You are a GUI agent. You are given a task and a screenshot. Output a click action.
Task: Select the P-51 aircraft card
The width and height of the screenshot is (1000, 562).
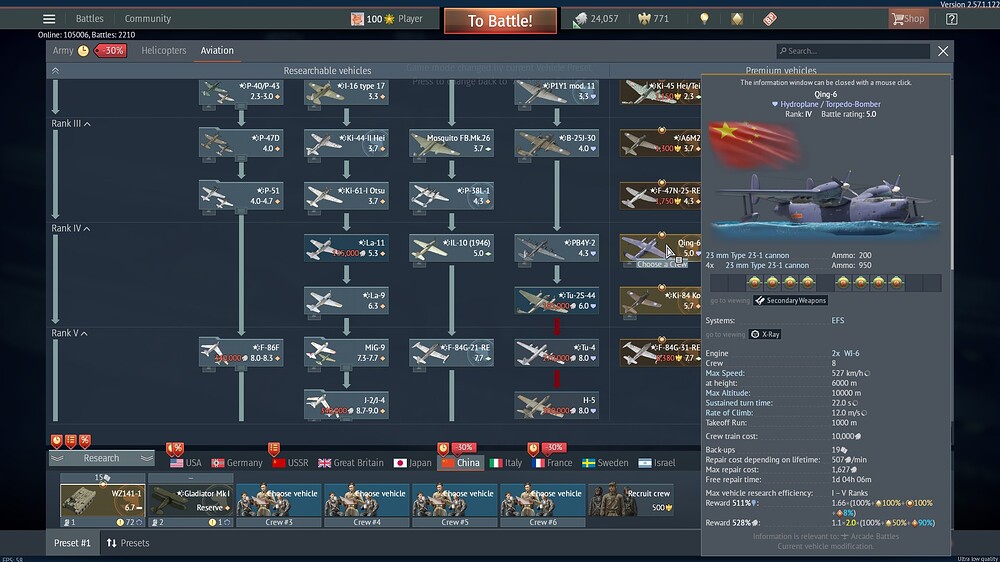point(241,195)
